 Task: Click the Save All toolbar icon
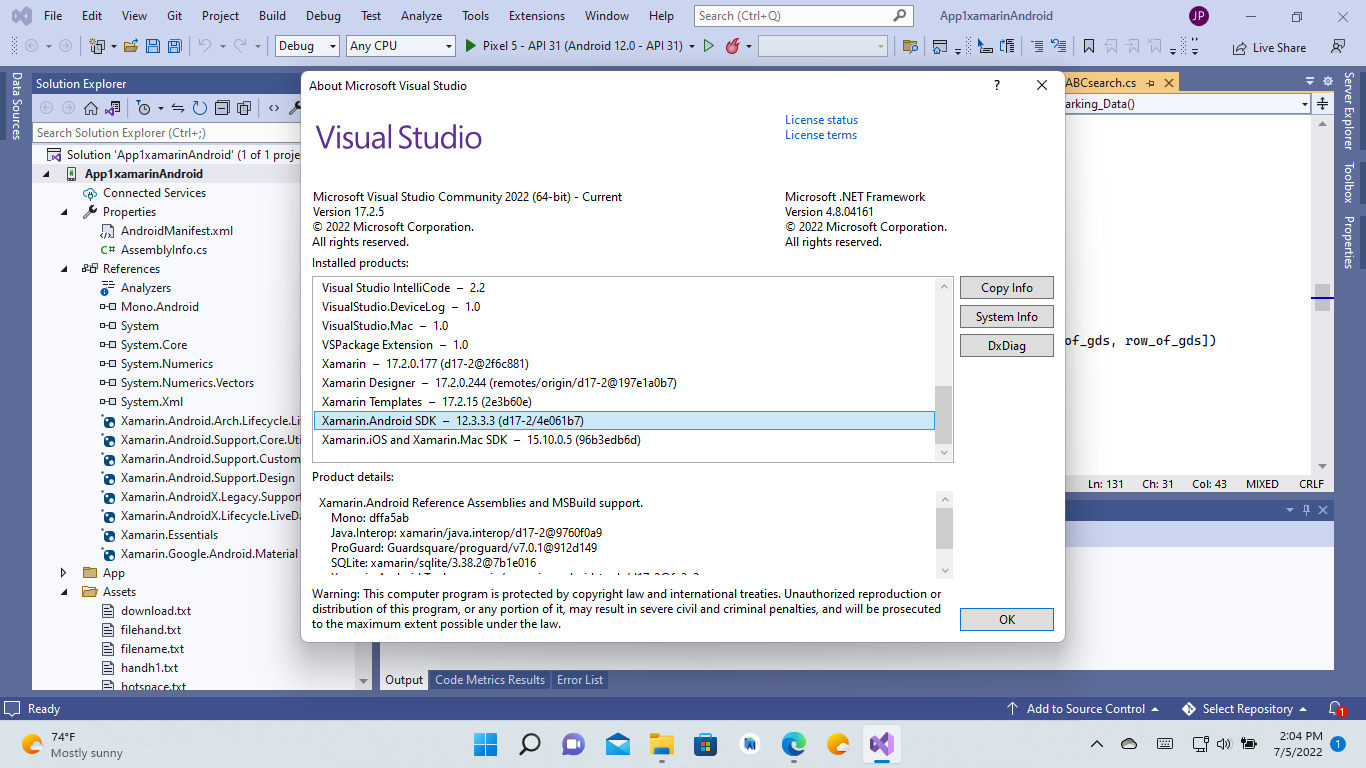tap(174, 46)
